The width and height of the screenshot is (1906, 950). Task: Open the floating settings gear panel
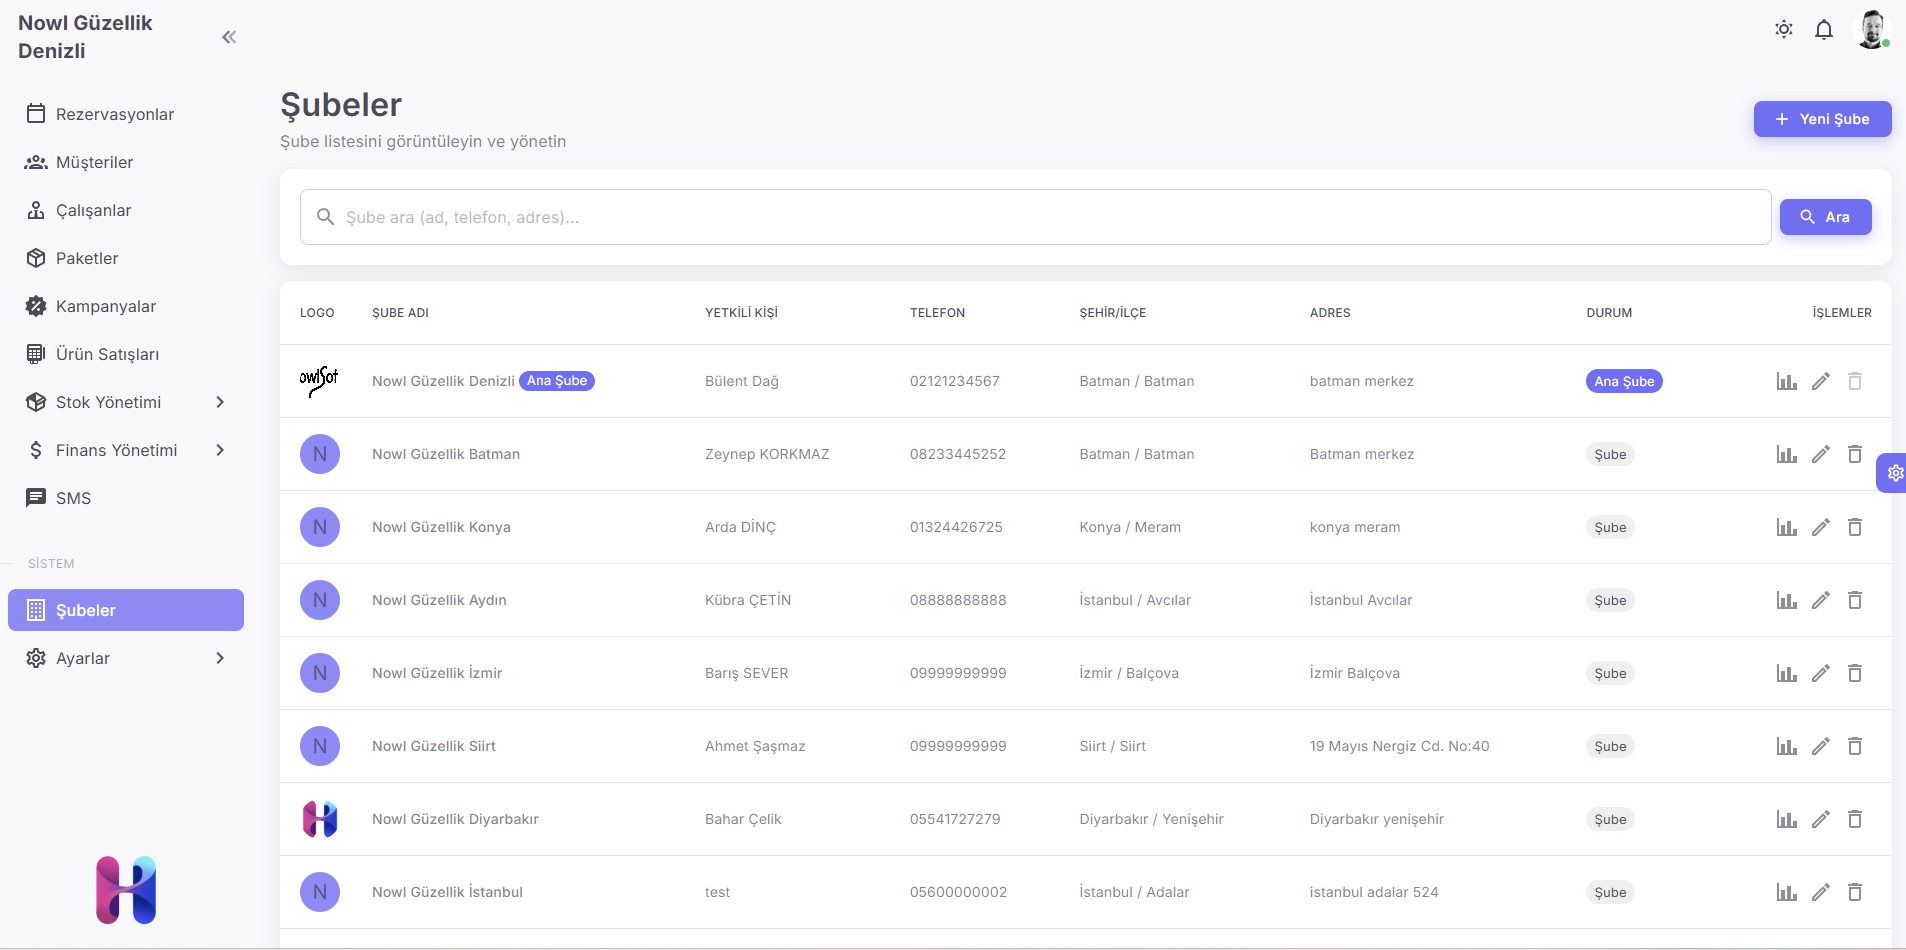(1893, 473)
